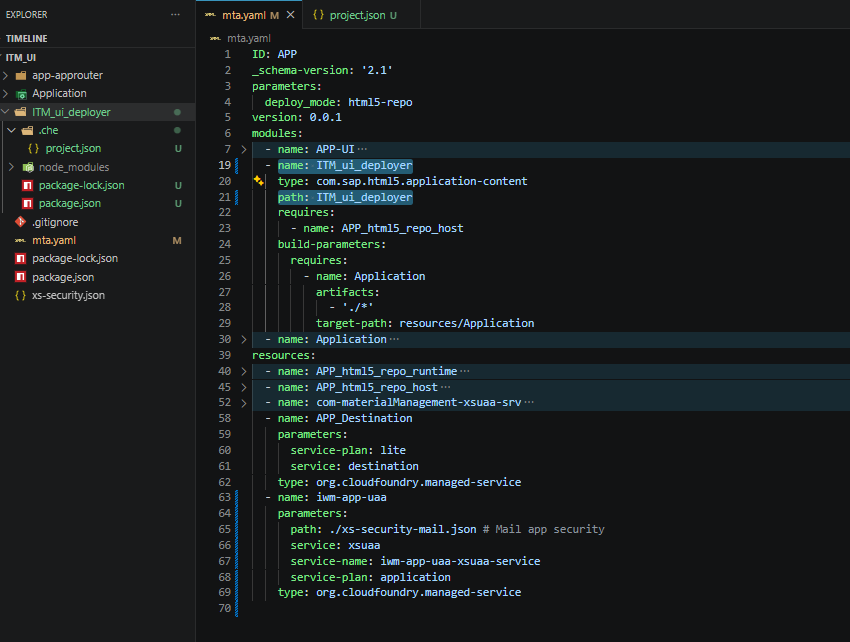
Task: Click the mta.yaml breadcrumb item
Action: (x=248, y=38)
